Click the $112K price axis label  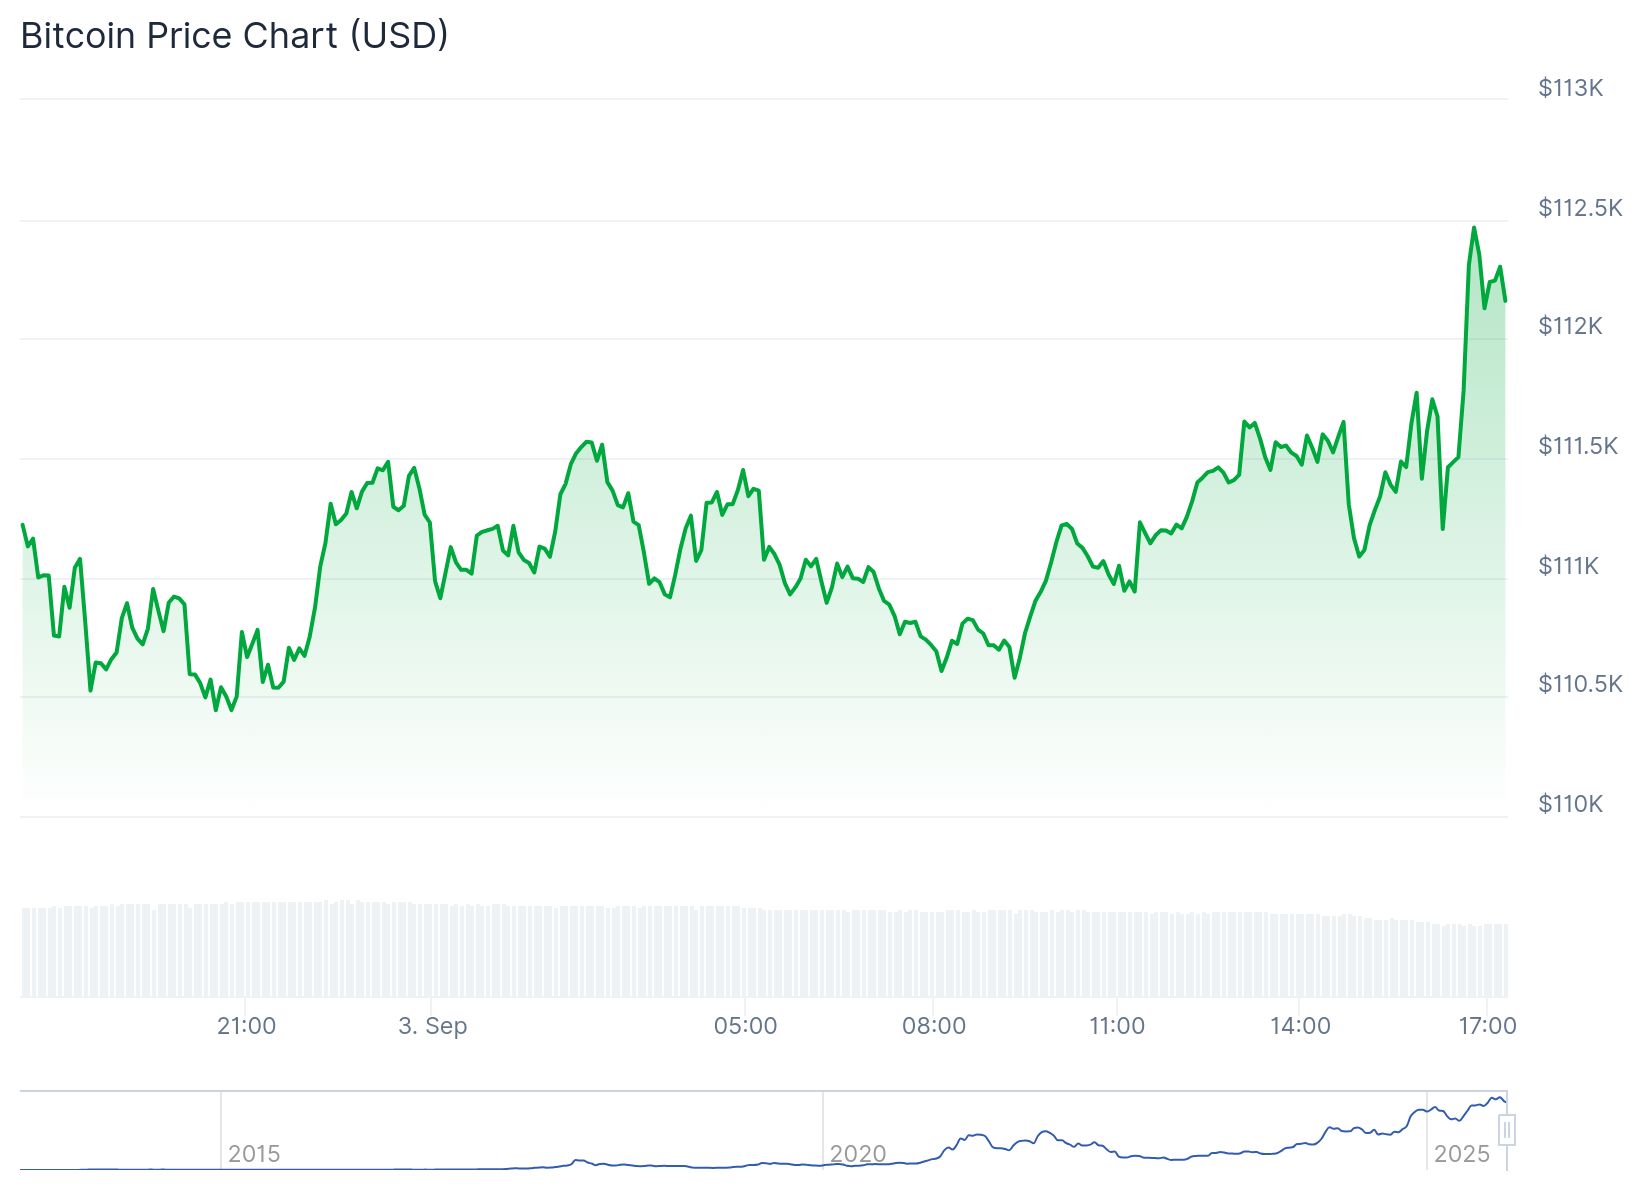point(1570,326)
